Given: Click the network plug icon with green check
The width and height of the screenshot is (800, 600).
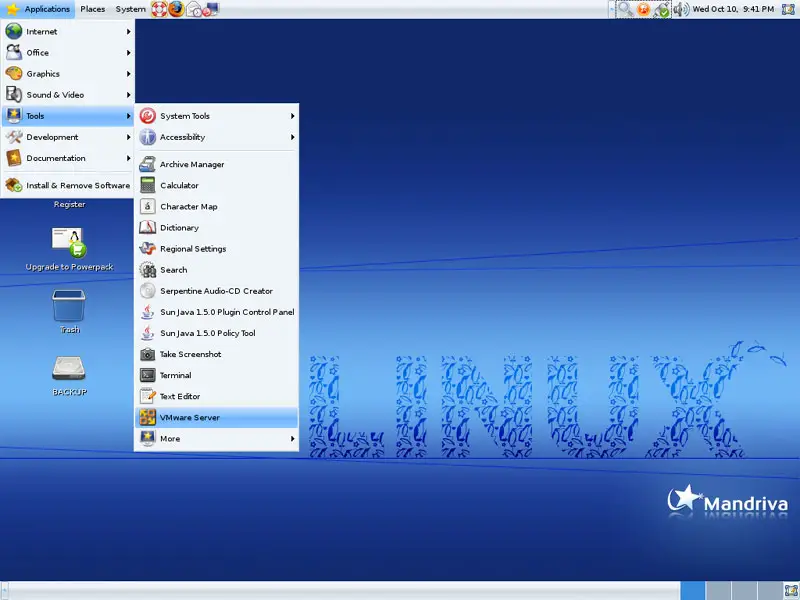Looking at the screenshot, I should coord(662,9).
